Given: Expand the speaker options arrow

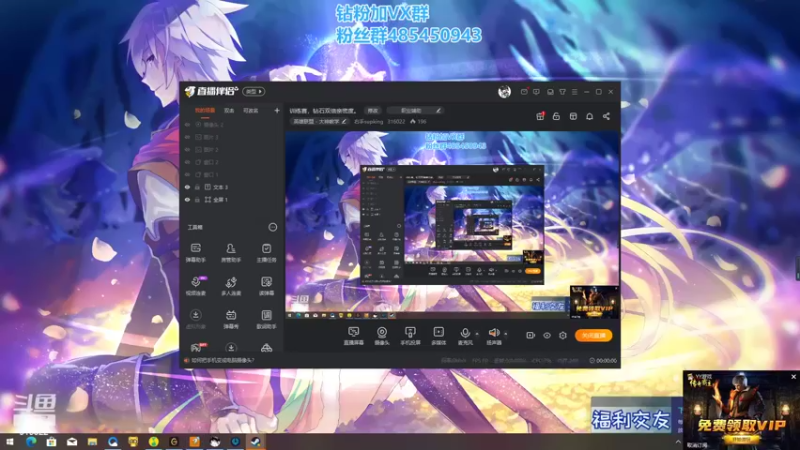Looking at the screenshot, I should (x=506, y=334).
